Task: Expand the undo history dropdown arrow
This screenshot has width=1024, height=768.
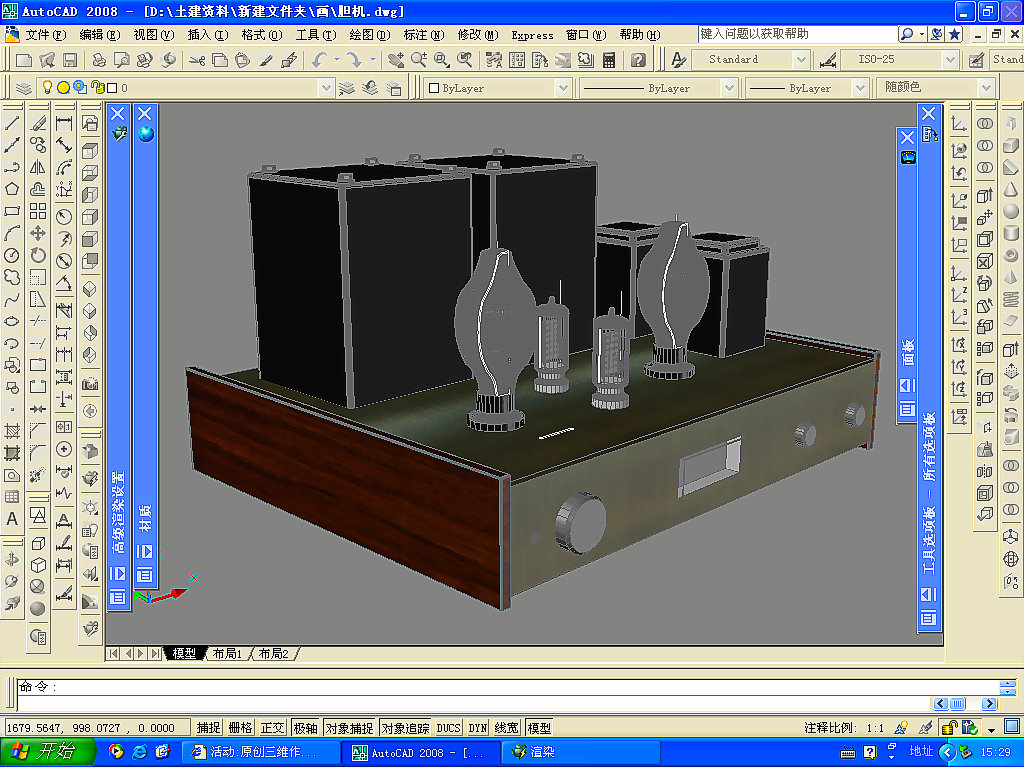Action: click(337, 60)
